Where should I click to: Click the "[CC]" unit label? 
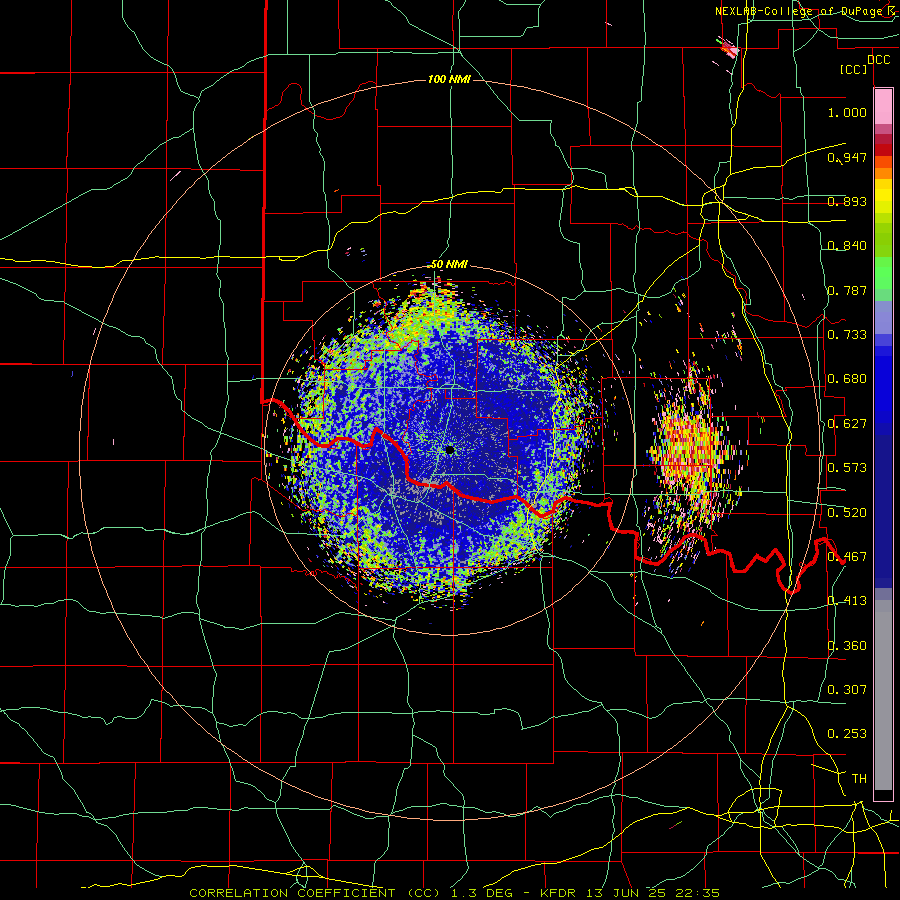[853, 70]
